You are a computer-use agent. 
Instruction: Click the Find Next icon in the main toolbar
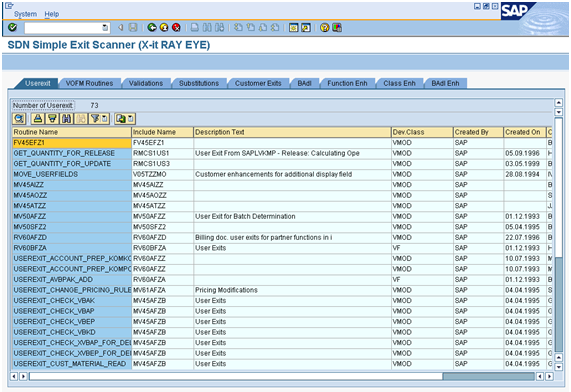219,27
